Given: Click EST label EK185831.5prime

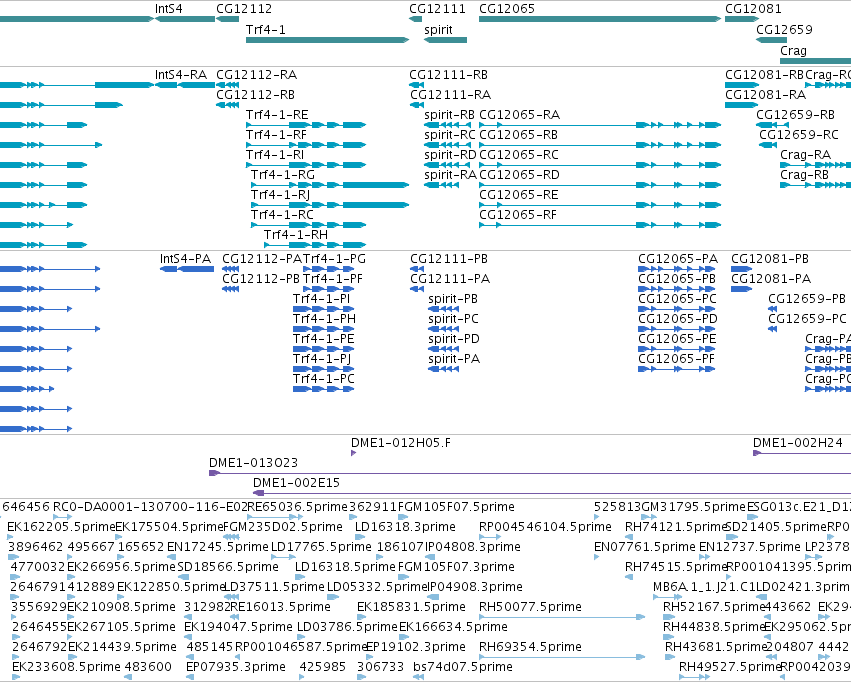Looking at the screenshot, I should point(411,607).
